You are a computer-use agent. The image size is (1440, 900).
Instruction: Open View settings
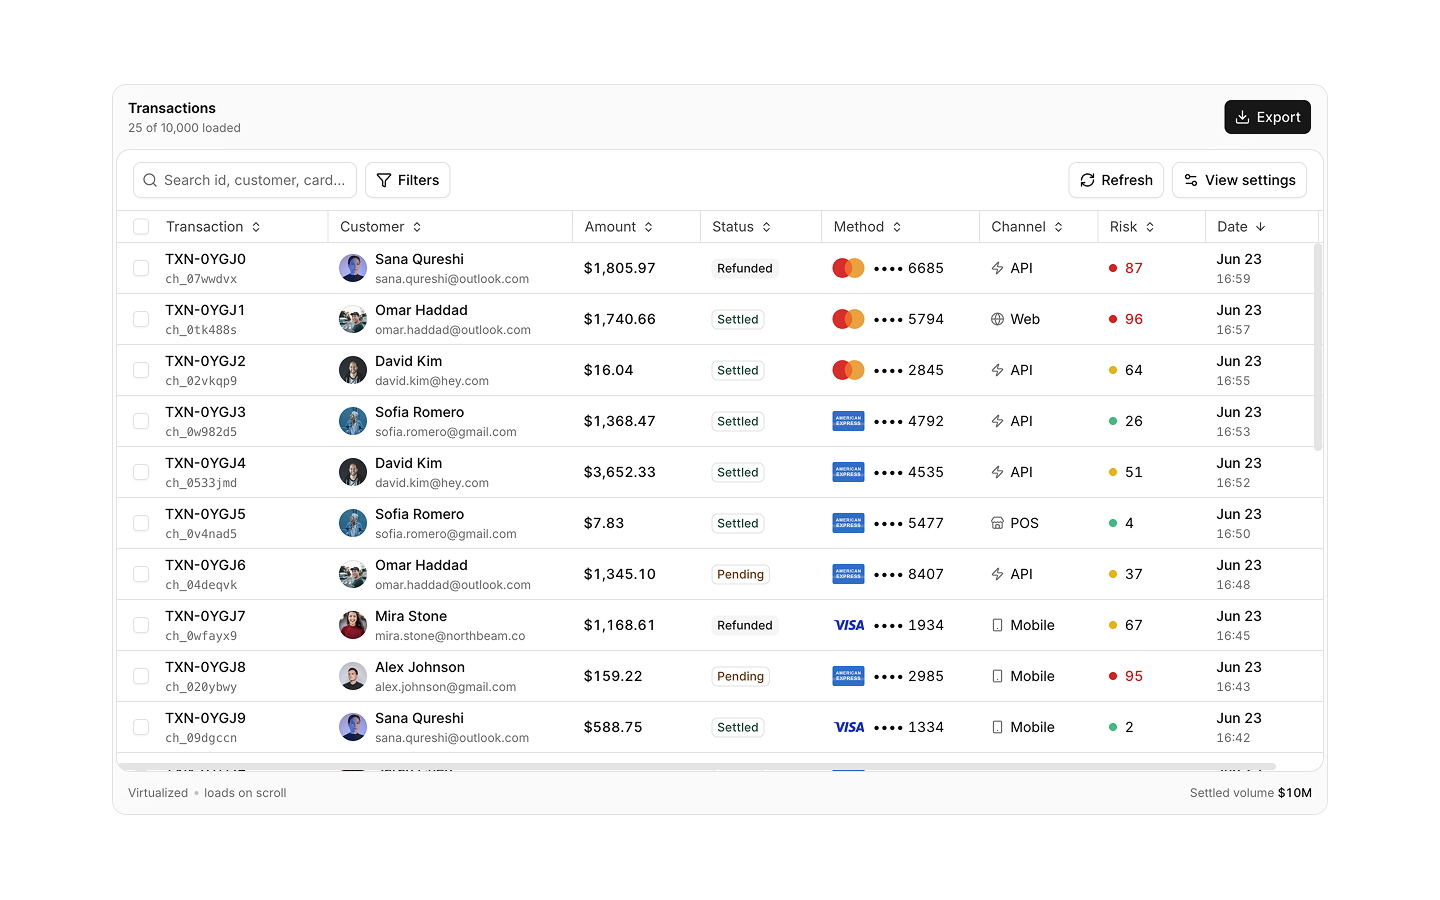1239,180
